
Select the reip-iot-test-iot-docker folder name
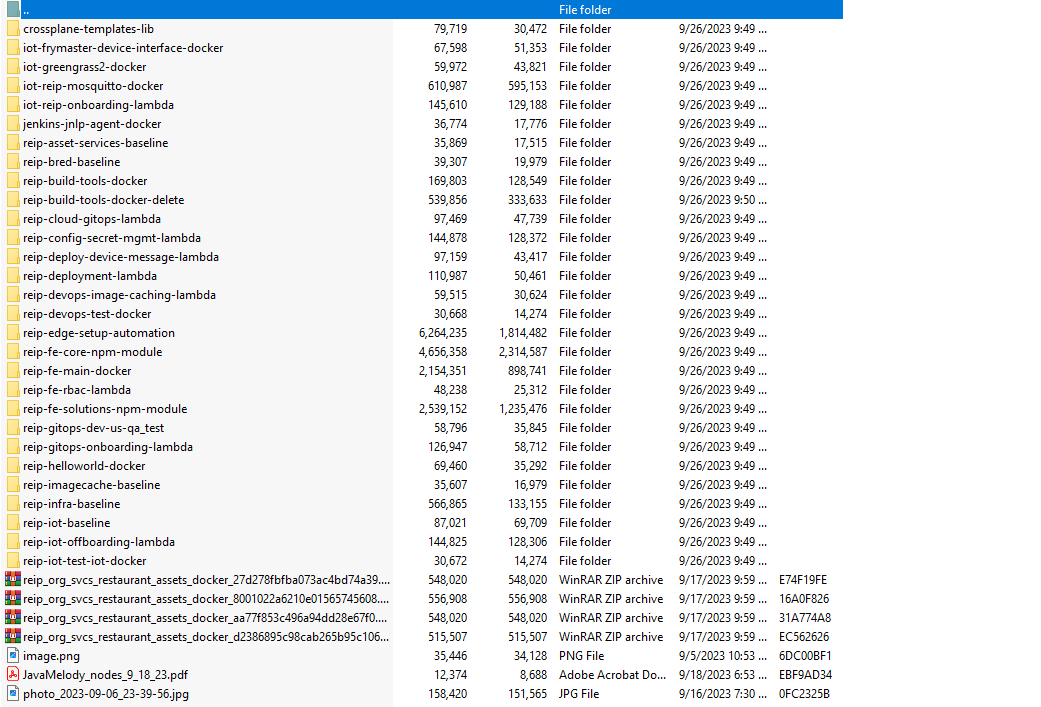(x=84, y=561)
